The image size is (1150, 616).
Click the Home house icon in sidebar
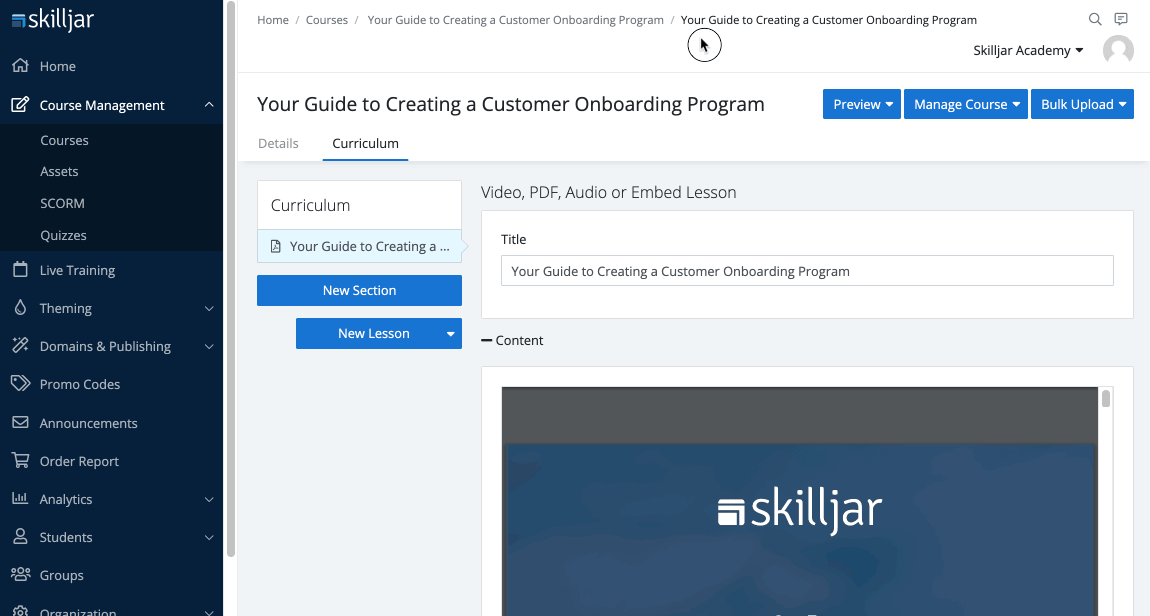click(x=20, y=66)
